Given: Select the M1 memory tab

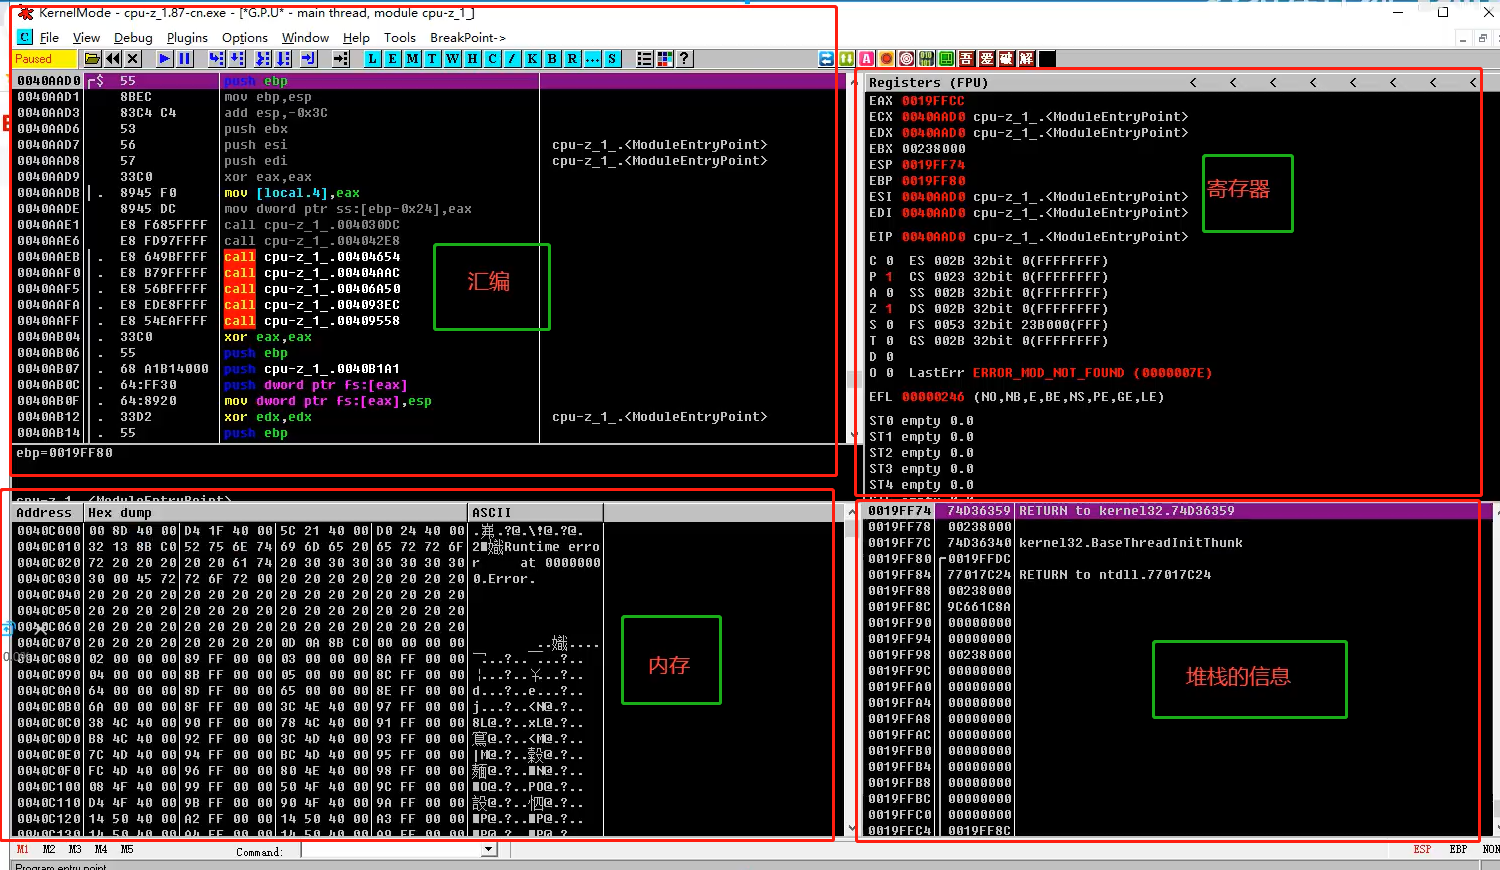Looking at the screenshot, I should (23, 849).
